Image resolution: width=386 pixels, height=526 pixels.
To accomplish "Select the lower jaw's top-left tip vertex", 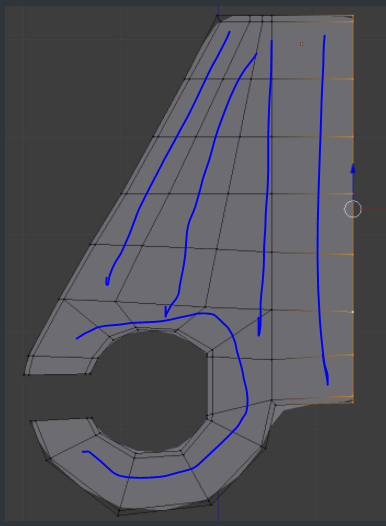I will point(31,420).
